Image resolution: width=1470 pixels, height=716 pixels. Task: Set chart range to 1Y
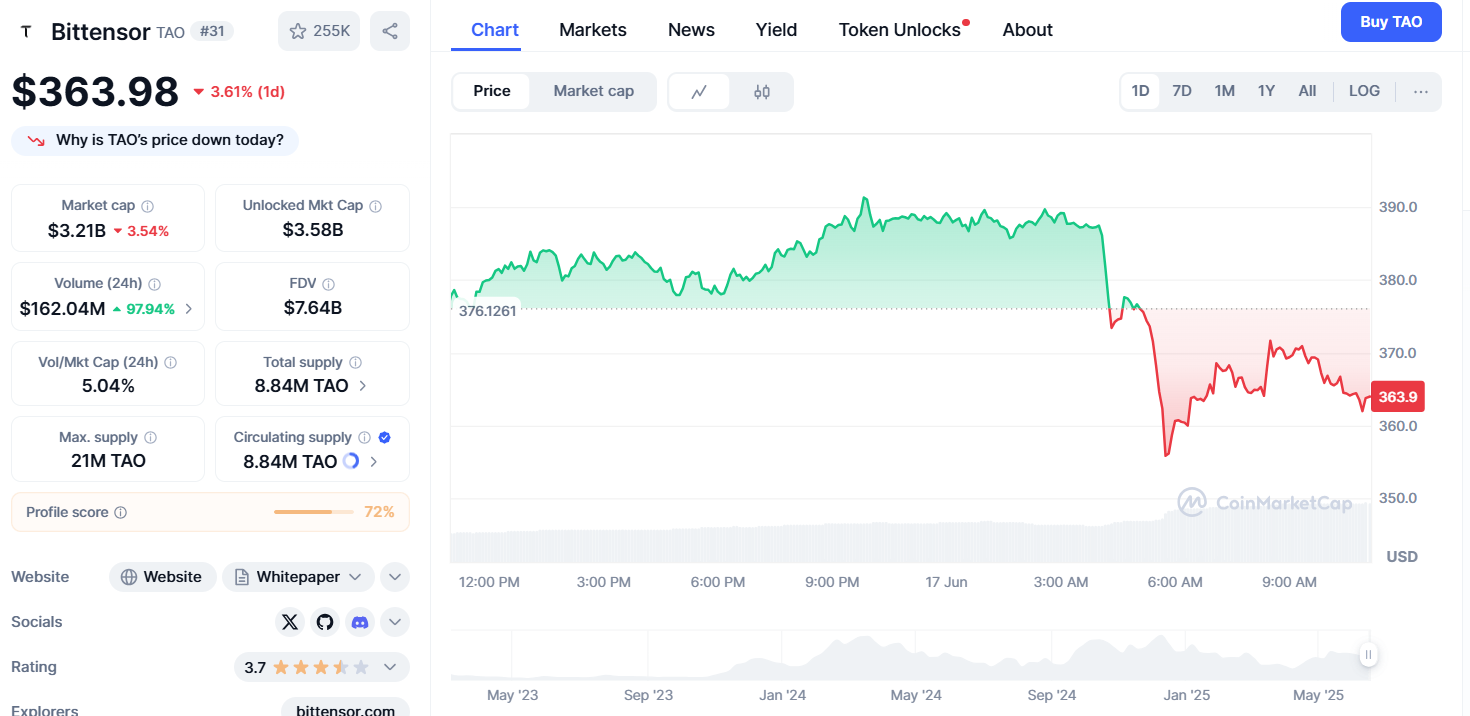tap(1266, 91)
